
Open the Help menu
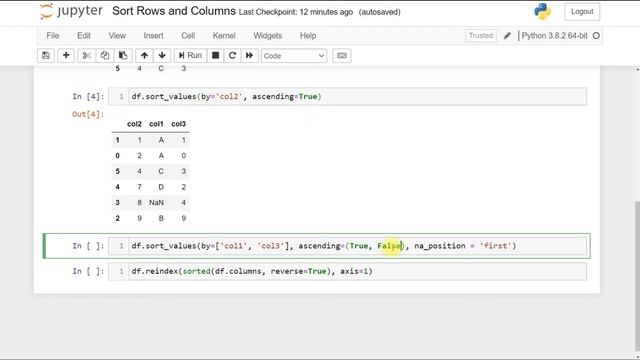pos(308,36)
